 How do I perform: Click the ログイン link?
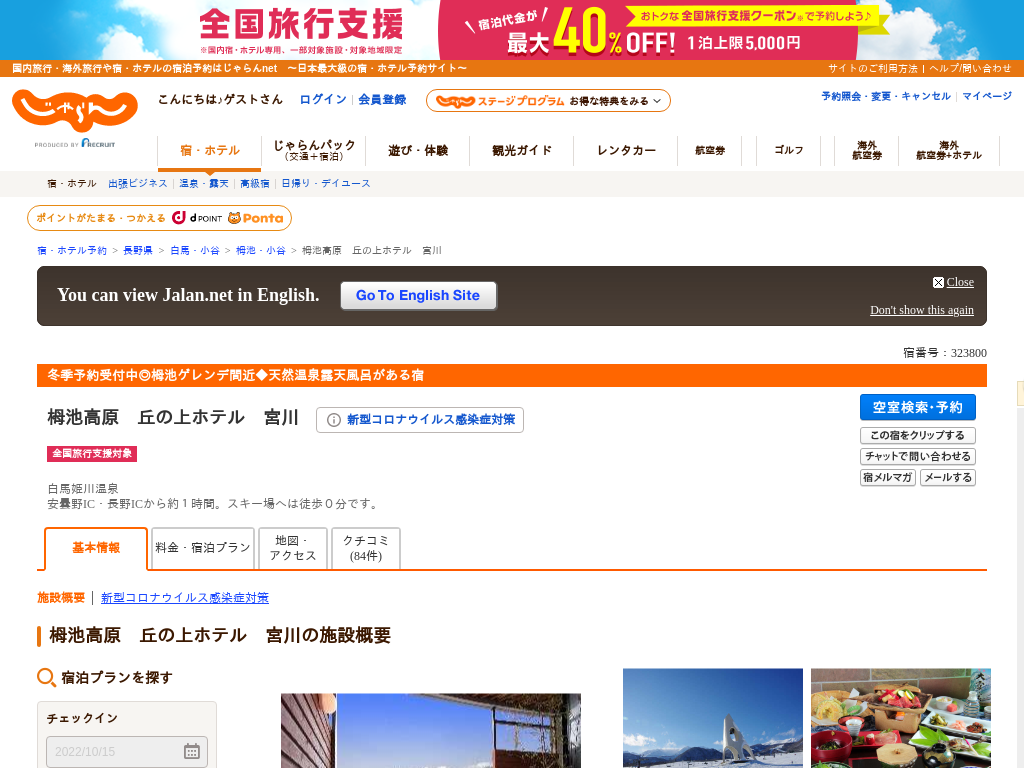323,99
